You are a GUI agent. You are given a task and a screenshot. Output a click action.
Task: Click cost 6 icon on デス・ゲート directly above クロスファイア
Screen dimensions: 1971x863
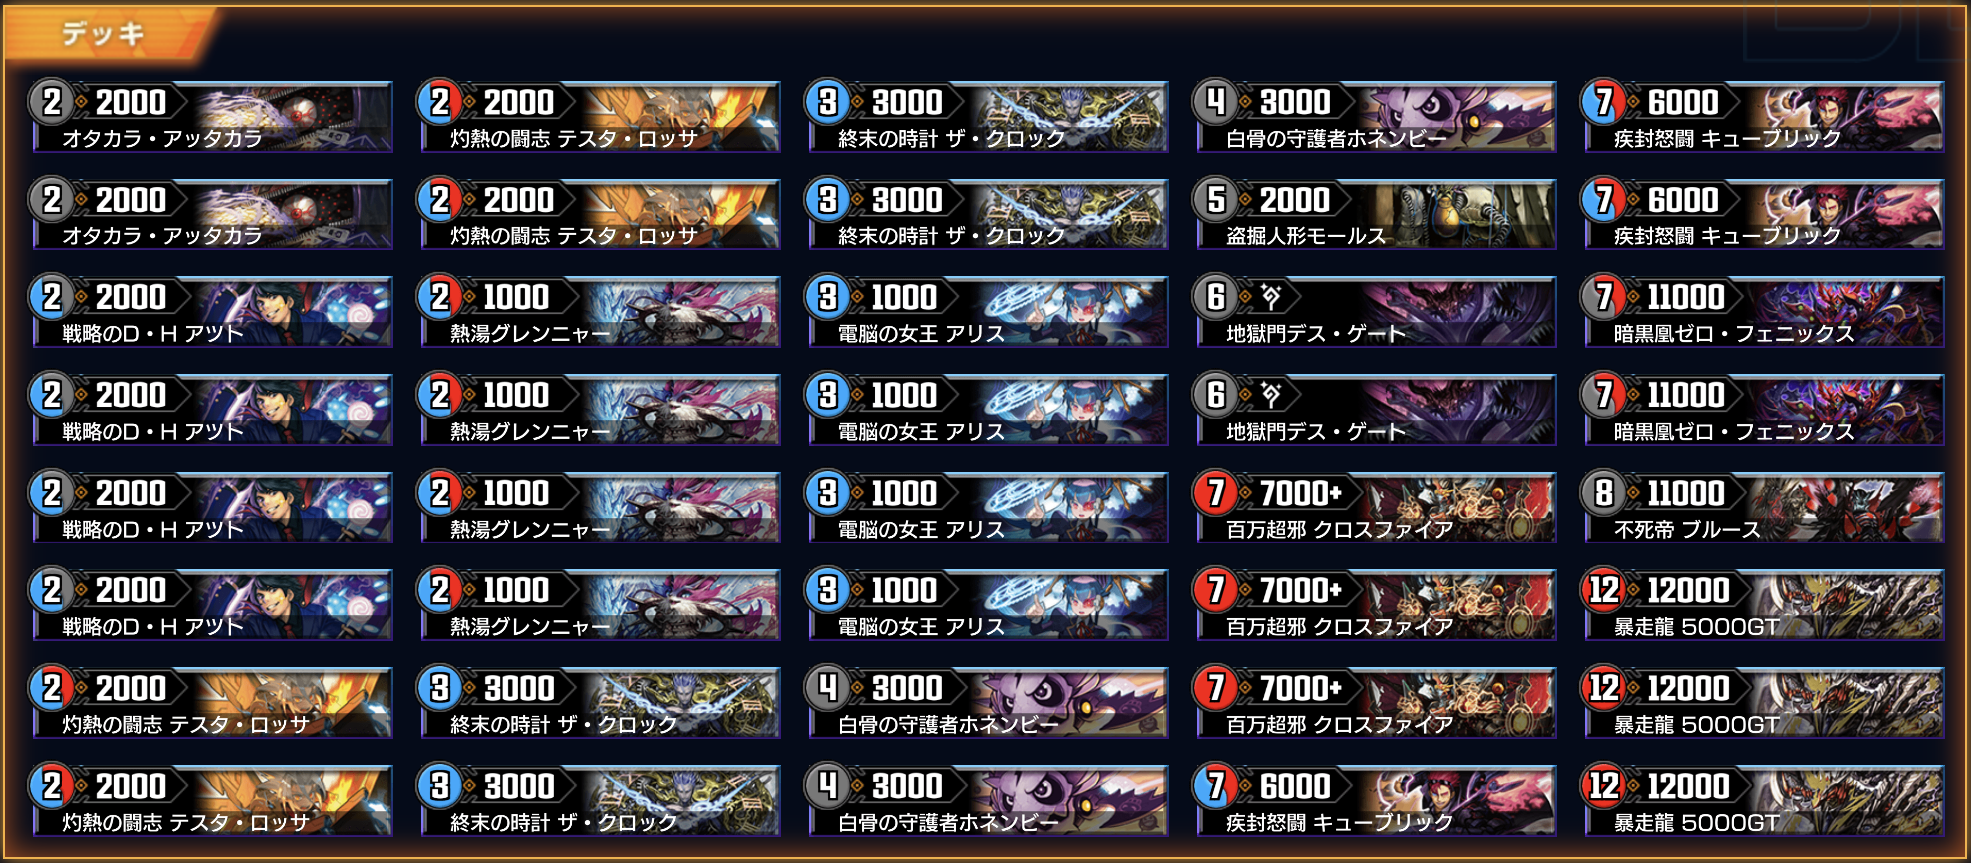[1215, 395]
